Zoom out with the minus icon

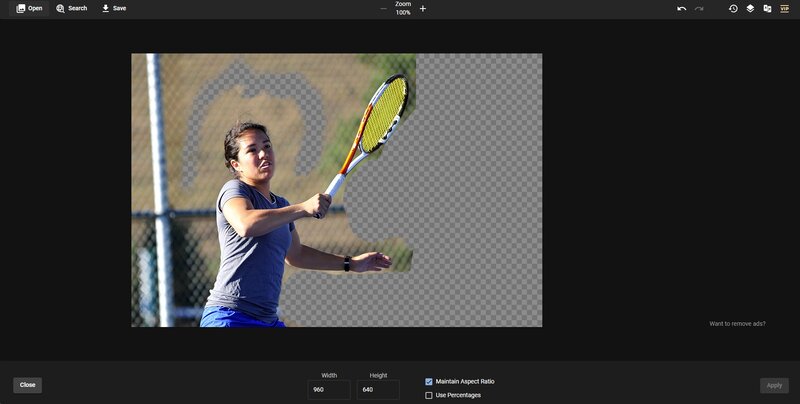click(x=383, y=9)
